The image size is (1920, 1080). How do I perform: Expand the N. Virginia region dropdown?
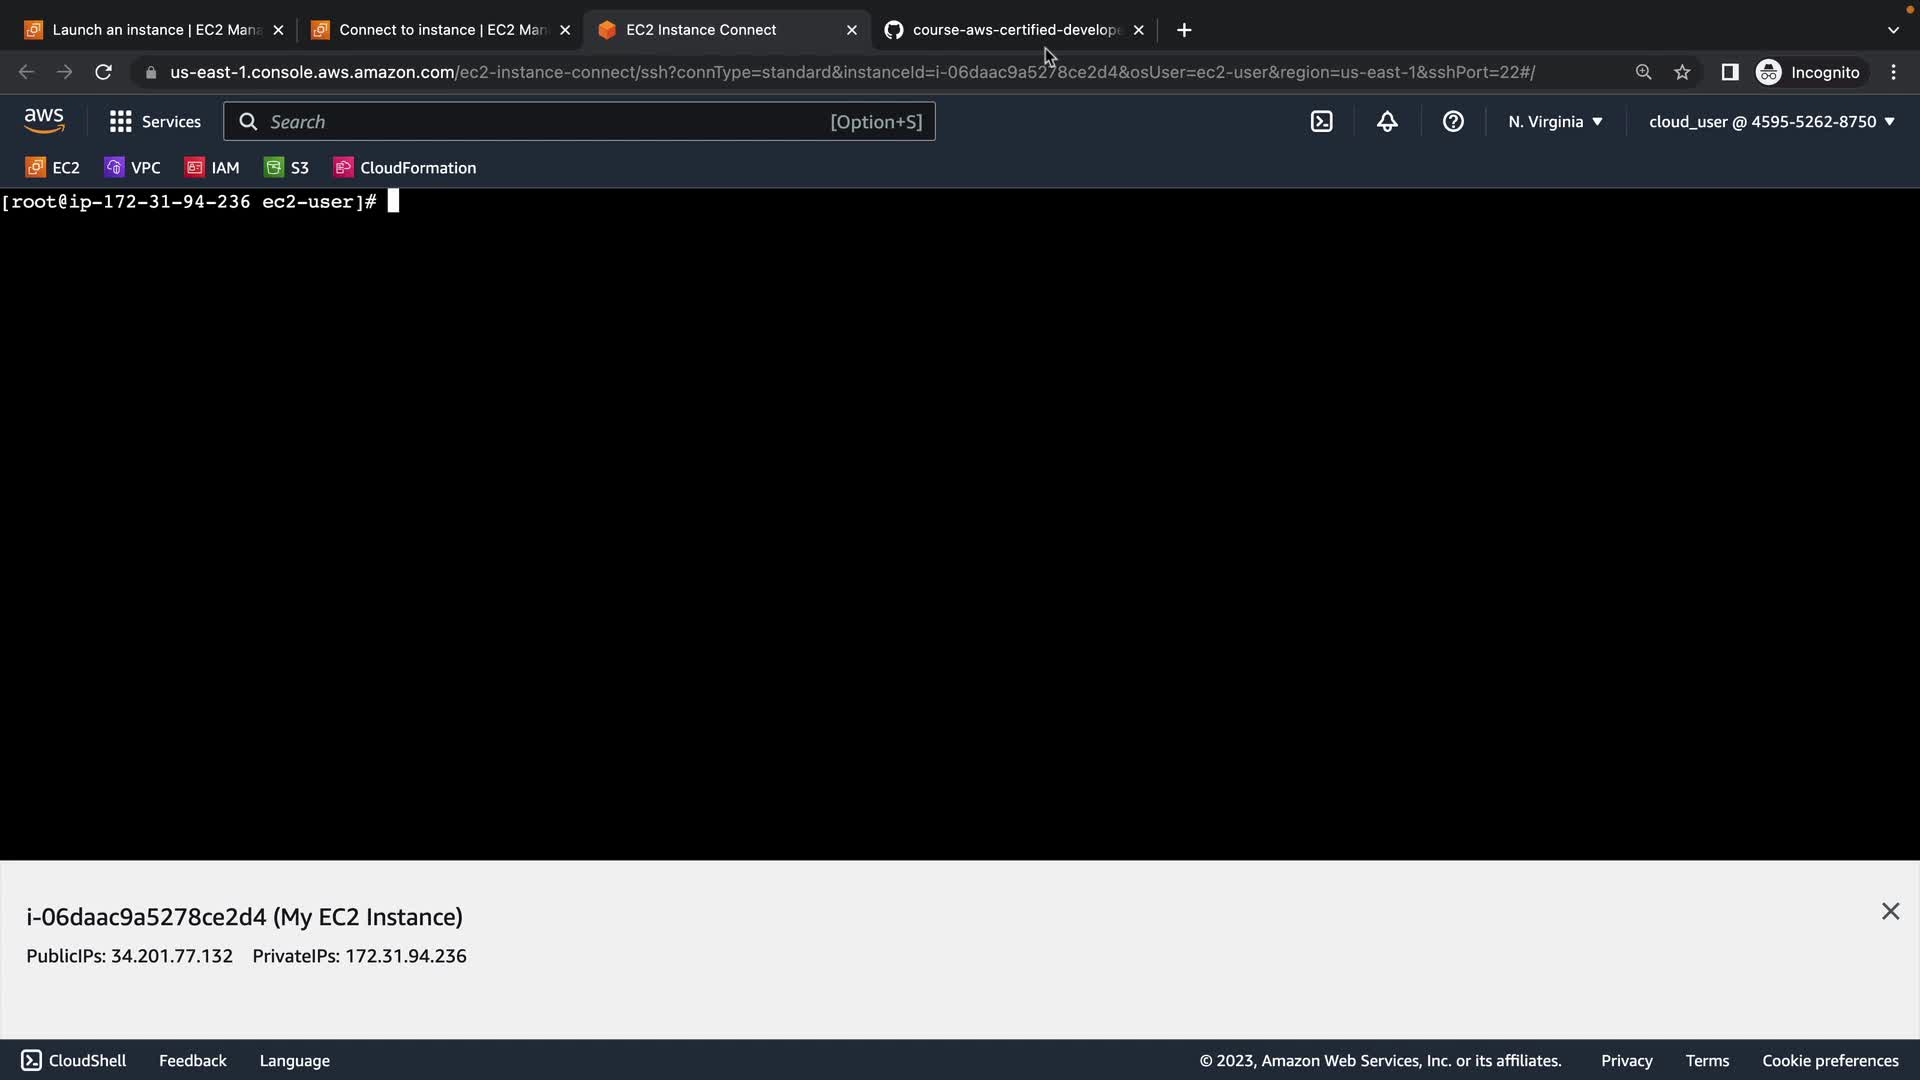click(1555, 121)
